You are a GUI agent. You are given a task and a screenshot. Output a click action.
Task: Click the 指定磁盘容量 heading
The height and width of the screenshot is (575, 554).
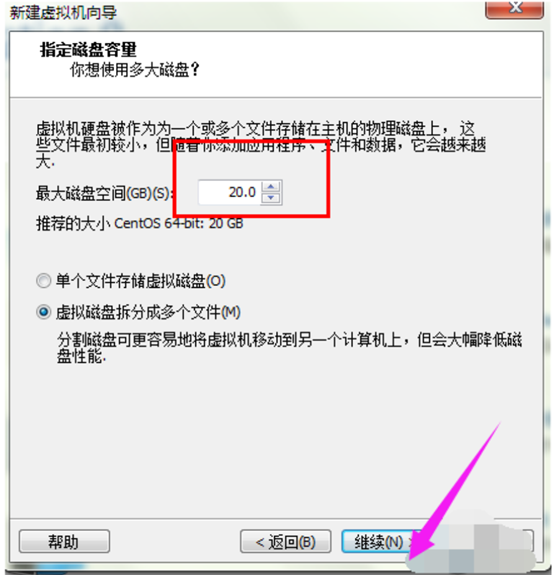coord(88,49)
